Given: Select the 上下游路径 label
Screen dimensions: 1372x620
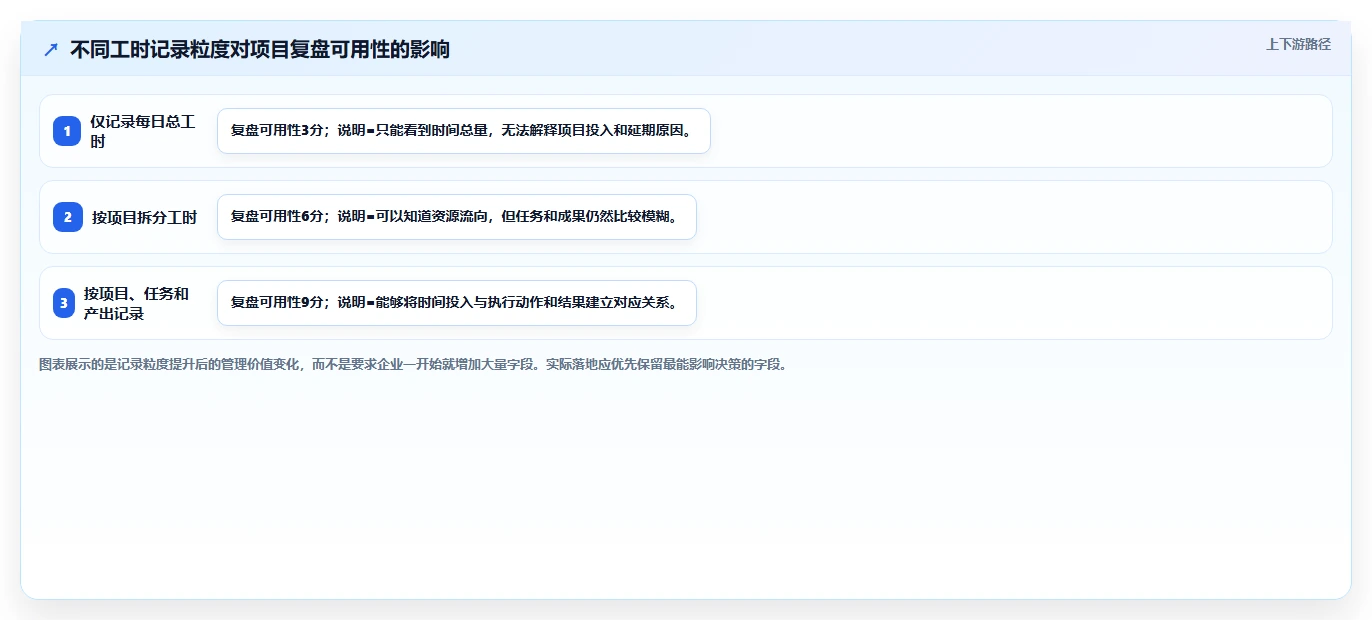Looking at the screenshot, I should click(x=1298, y=44).
